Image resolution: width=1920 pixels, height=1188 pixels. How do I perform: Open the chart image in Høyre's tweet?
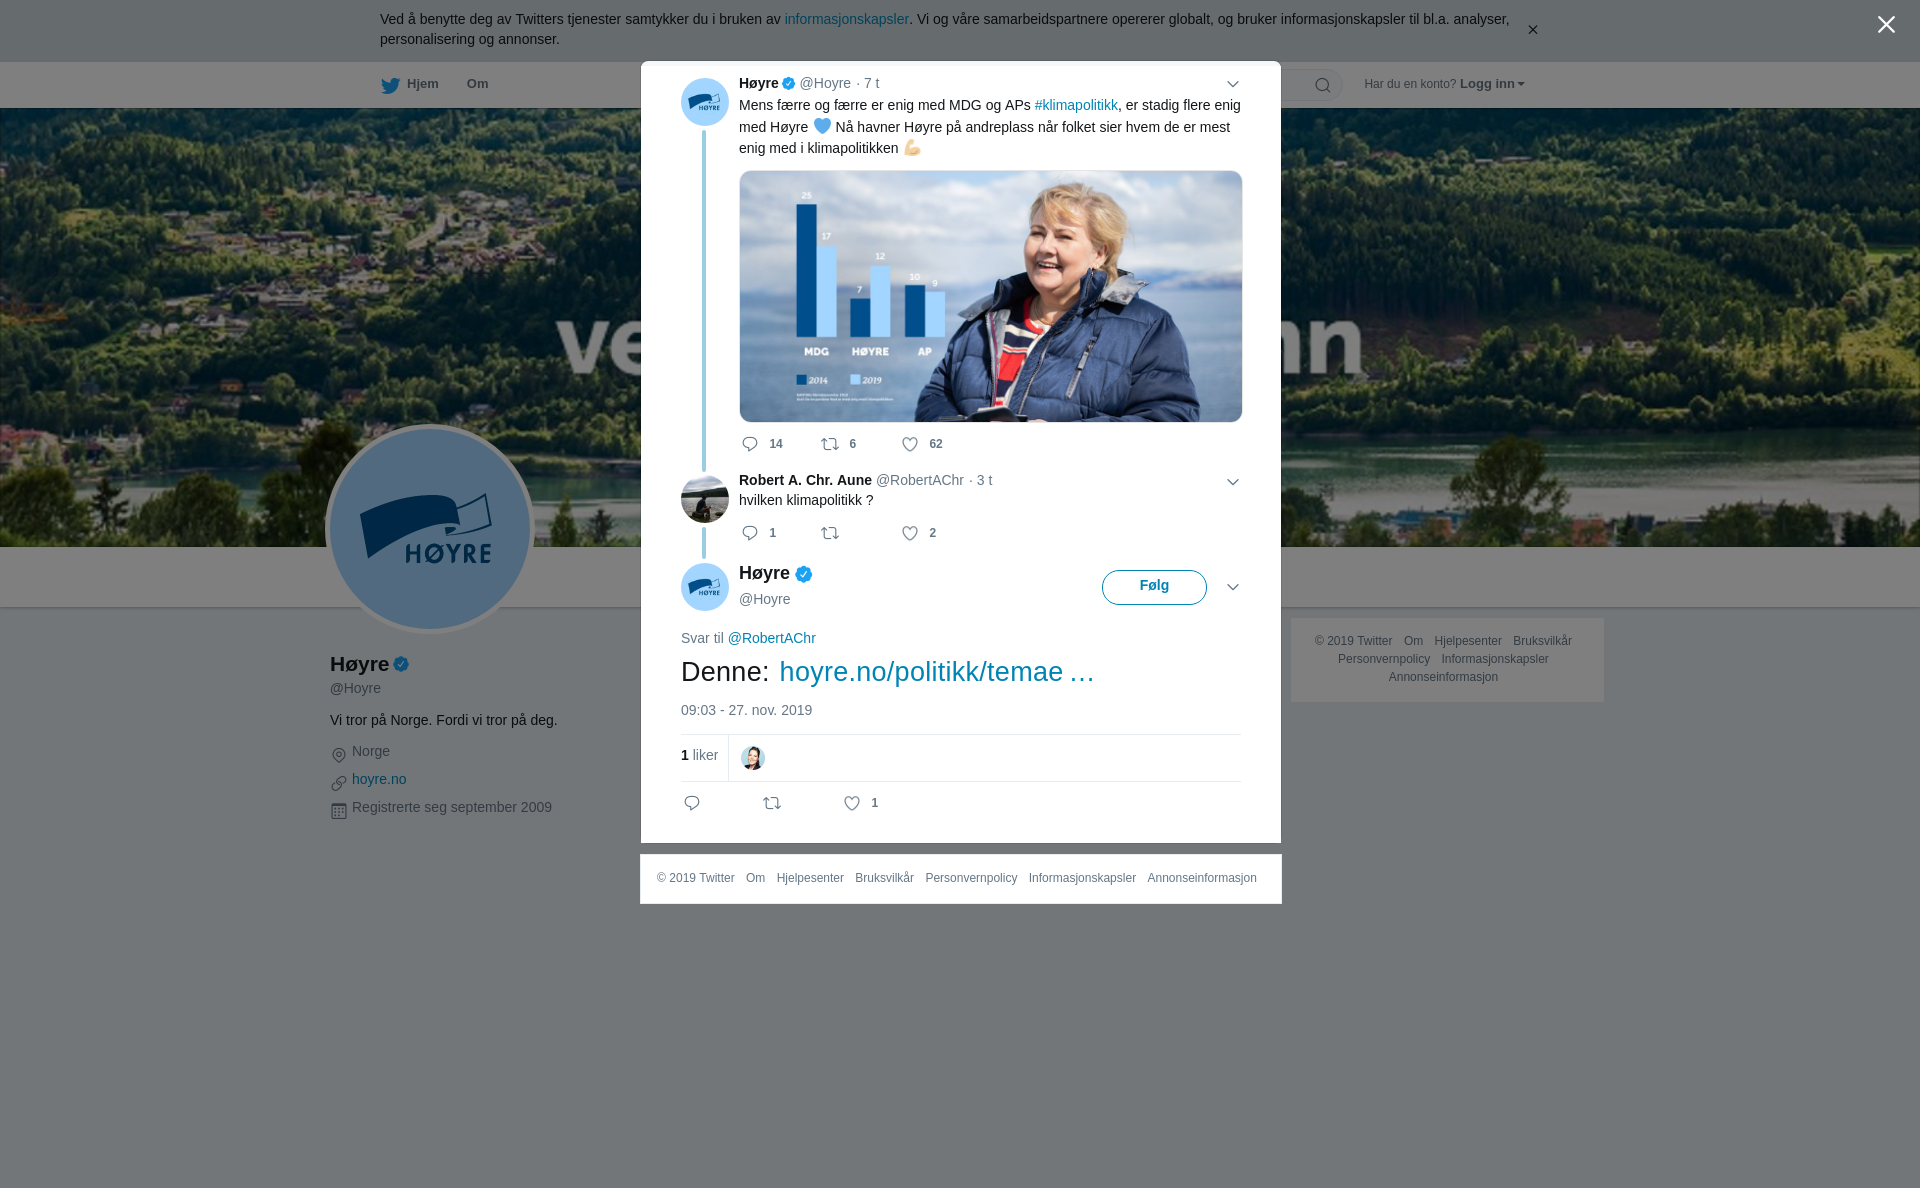[991, 296]
